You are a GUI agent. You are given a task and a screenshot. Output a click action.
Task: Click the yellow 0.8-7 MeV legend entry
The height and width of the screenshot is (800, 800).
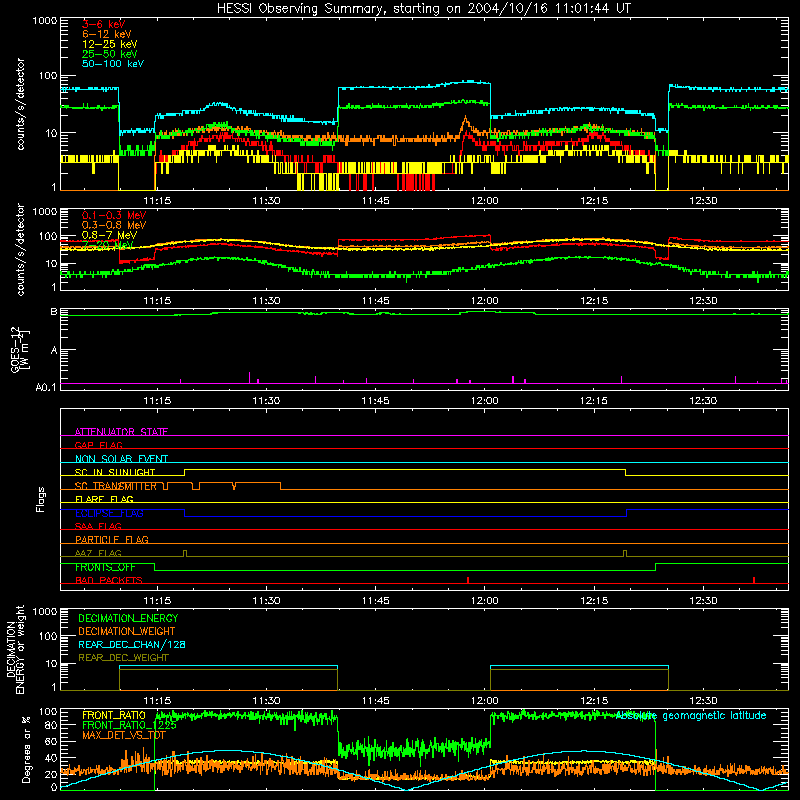(109, 235)
